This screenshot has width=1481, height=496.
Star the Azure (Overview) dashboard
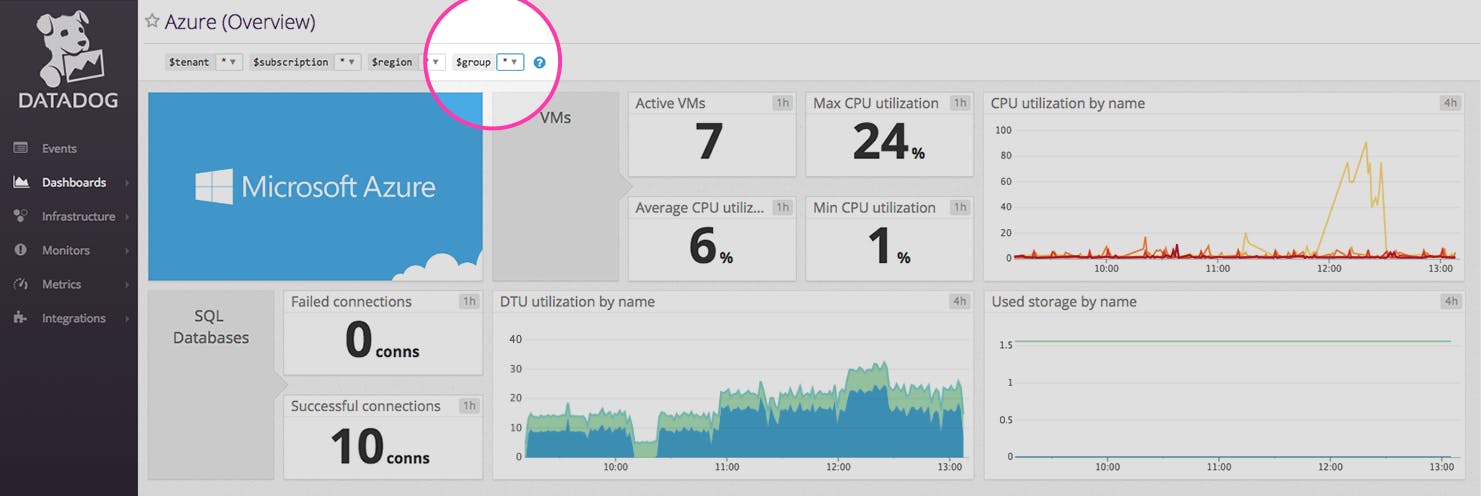[x=152, y=21]
